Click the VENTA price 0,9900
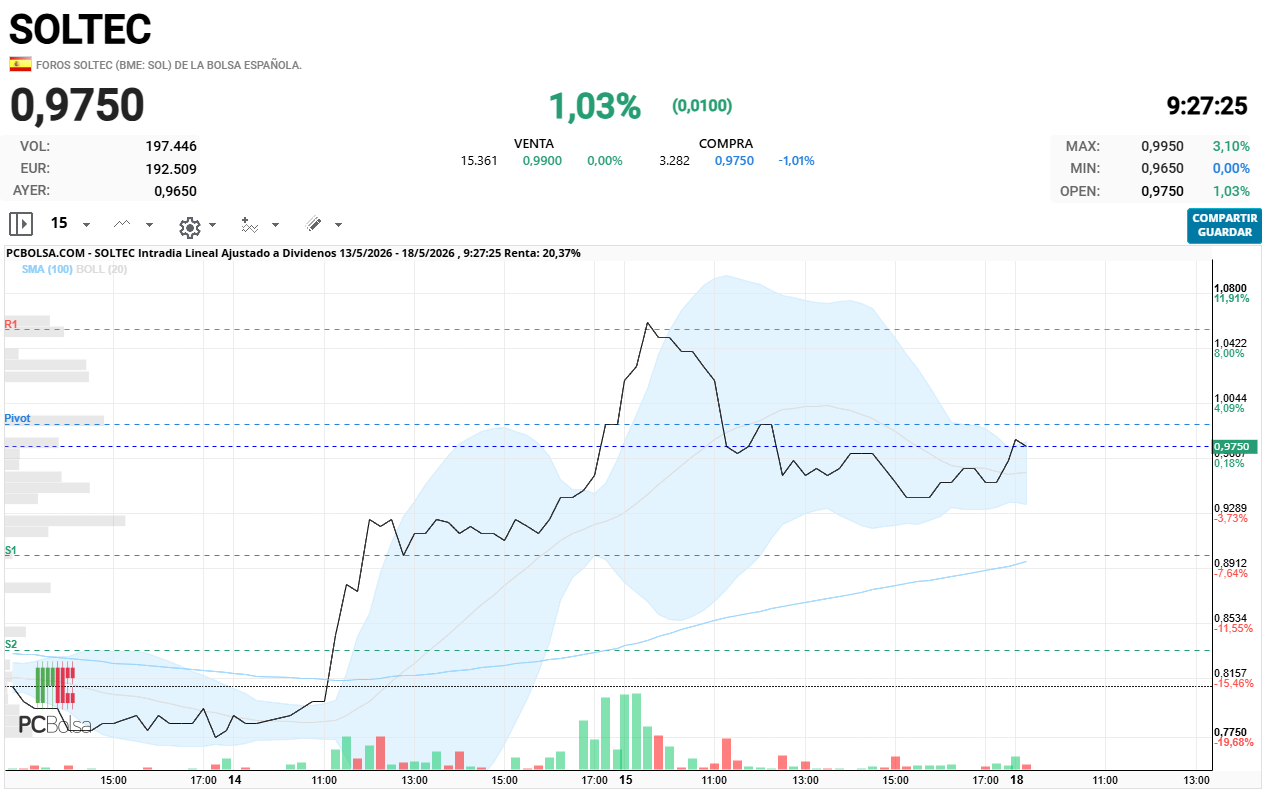The height and width of the screenshot is (789, 1262). tap(542, 160)
